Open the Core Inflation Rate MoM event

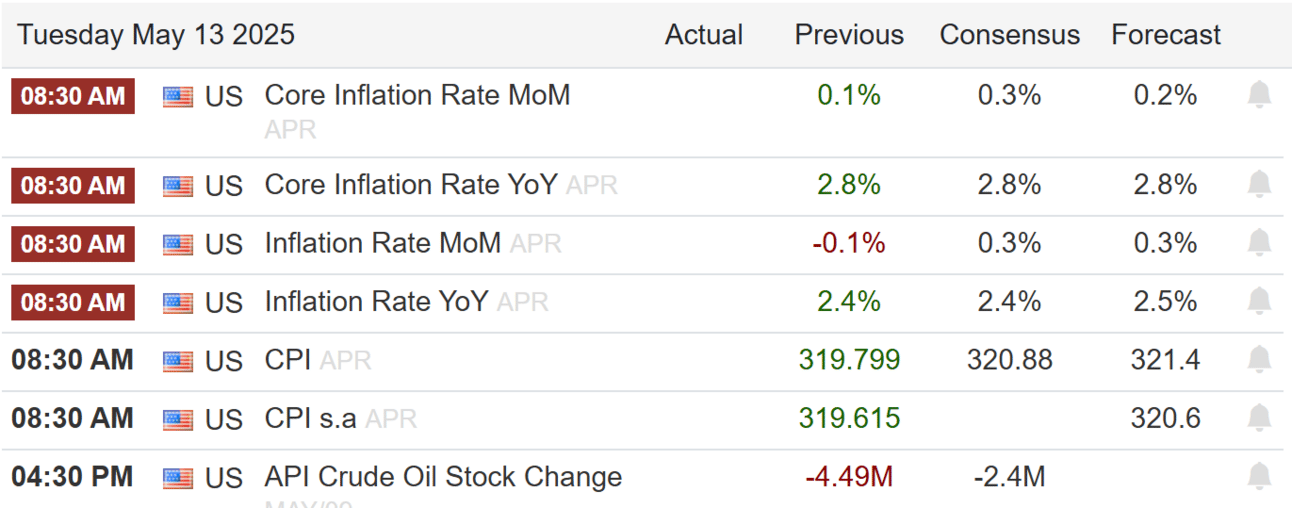click(x=417, y=96)
